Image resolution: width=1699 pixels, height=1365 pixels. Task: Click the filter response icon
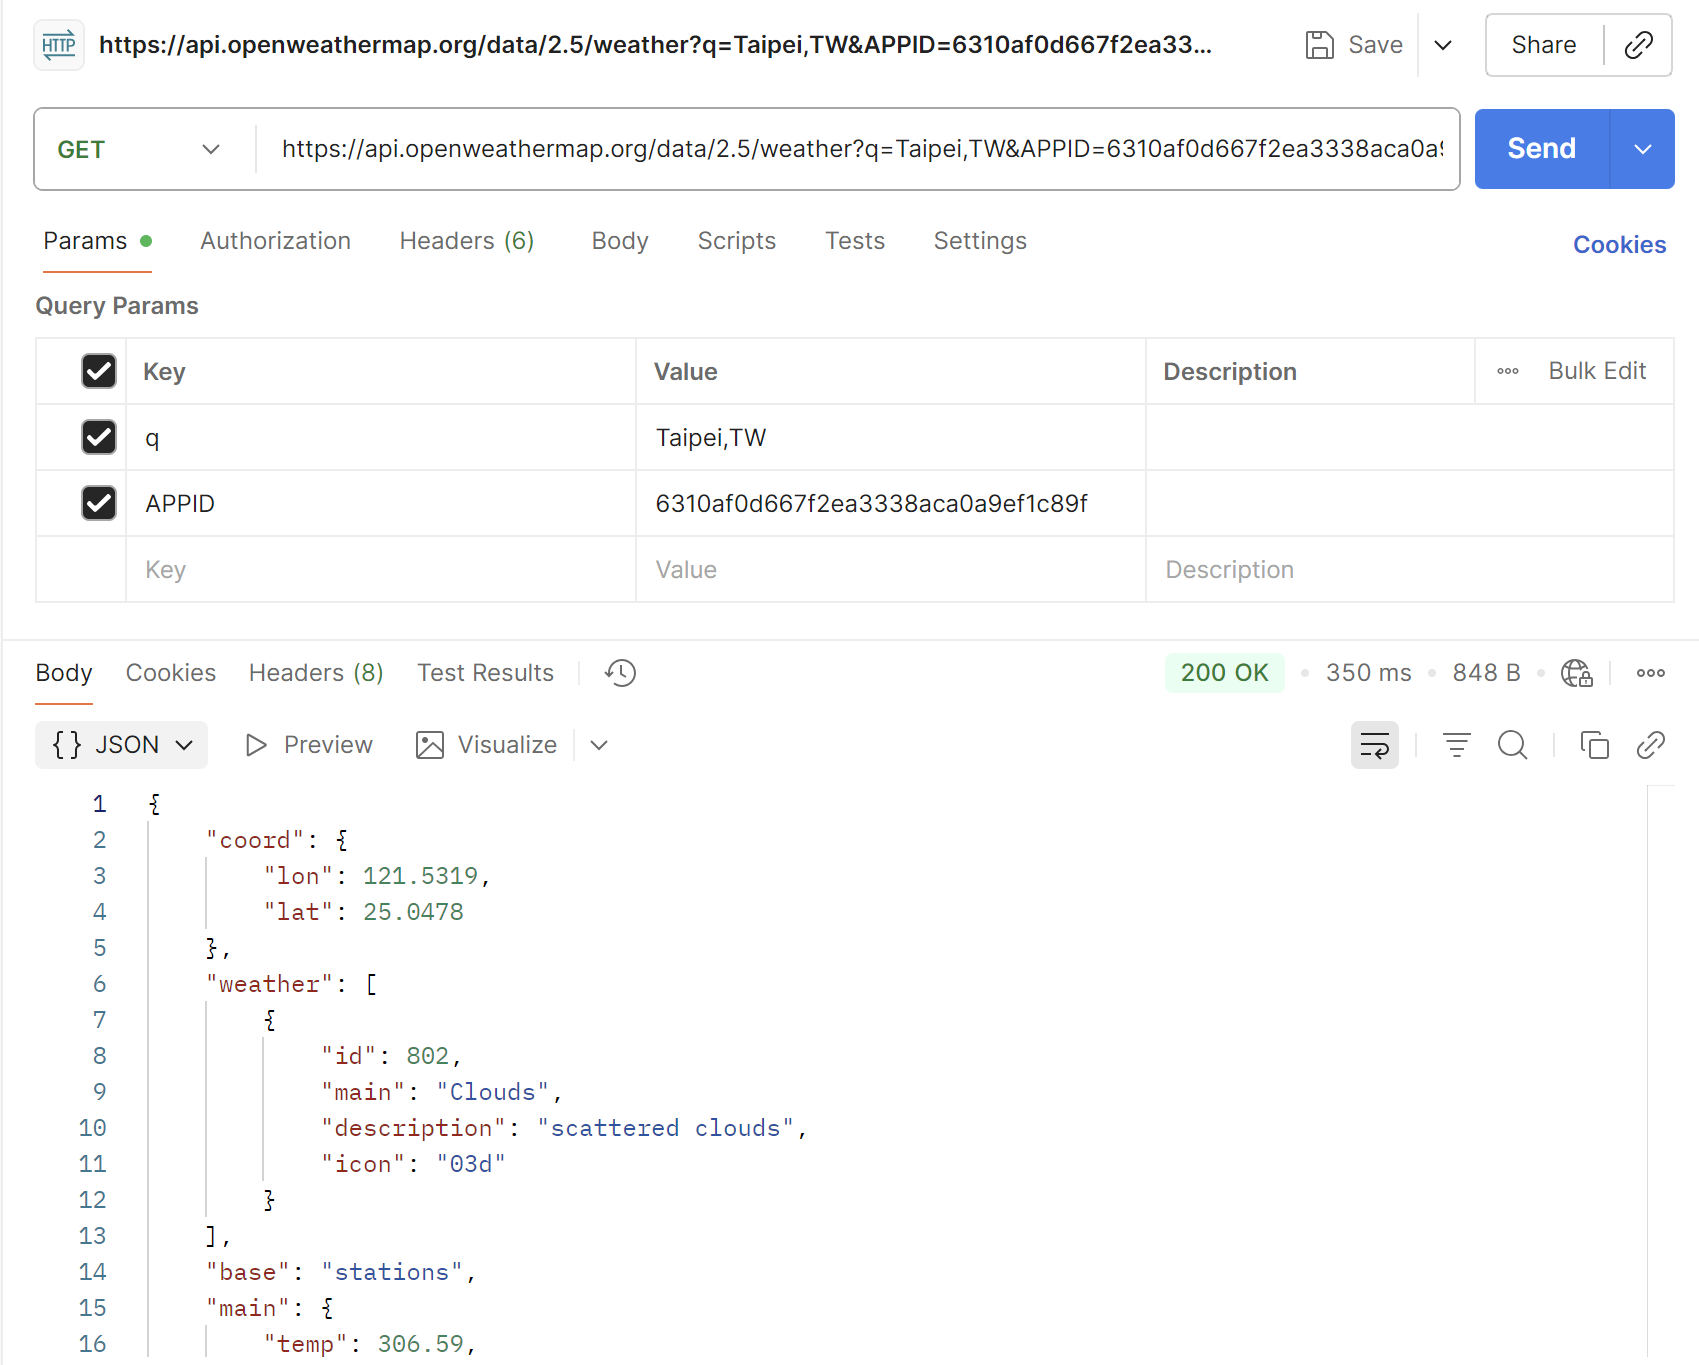[x=1457, y=745]
